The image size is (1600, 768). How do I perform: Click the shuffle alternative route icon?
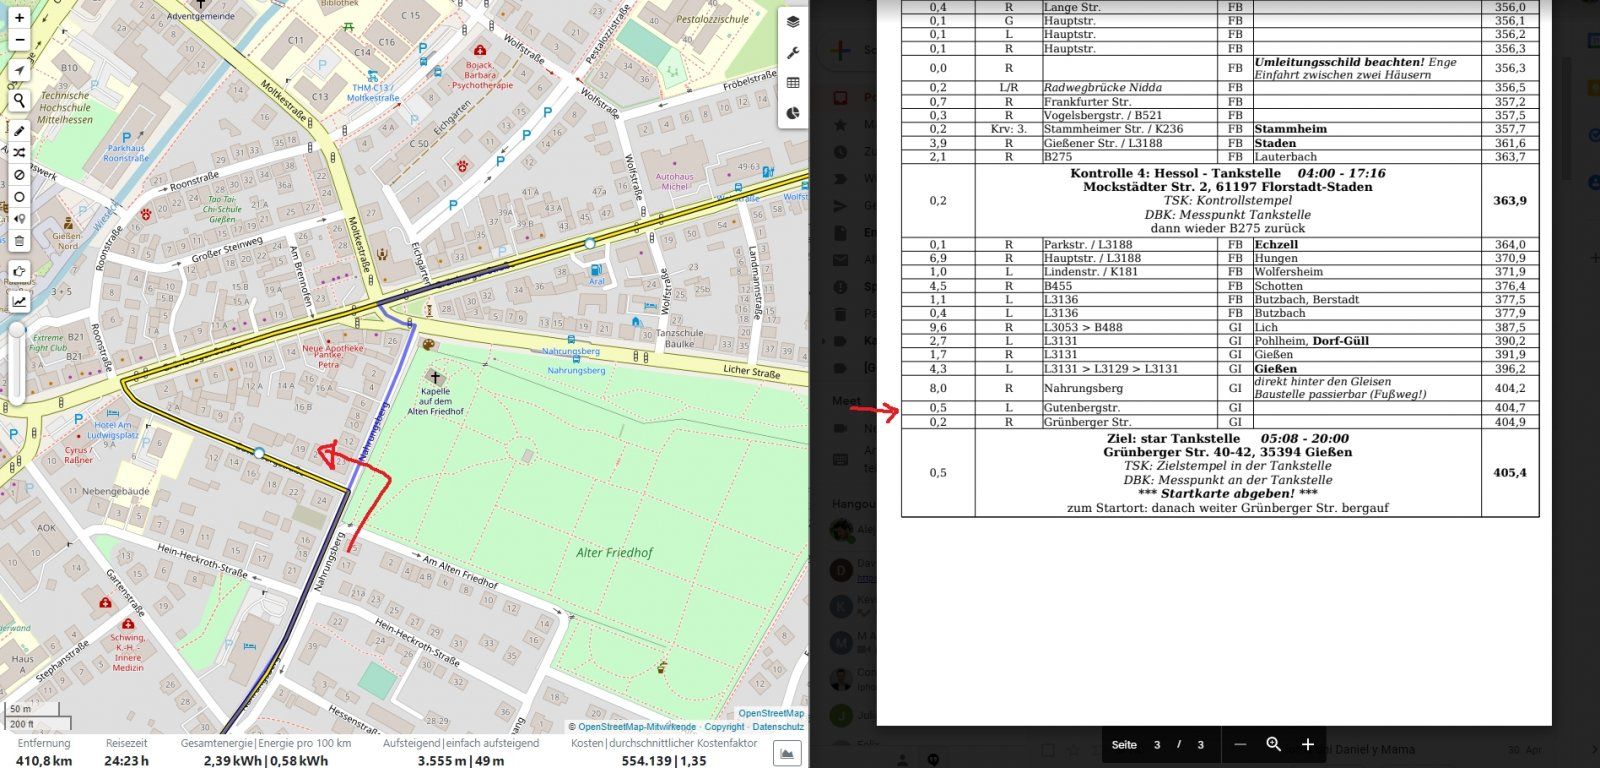pyautogui.click(x=19, y=153)
